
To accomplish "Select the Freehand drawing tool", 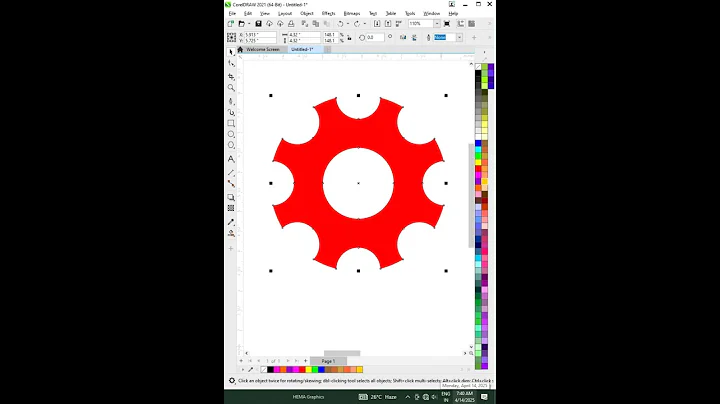I will (x=231, y=101).
